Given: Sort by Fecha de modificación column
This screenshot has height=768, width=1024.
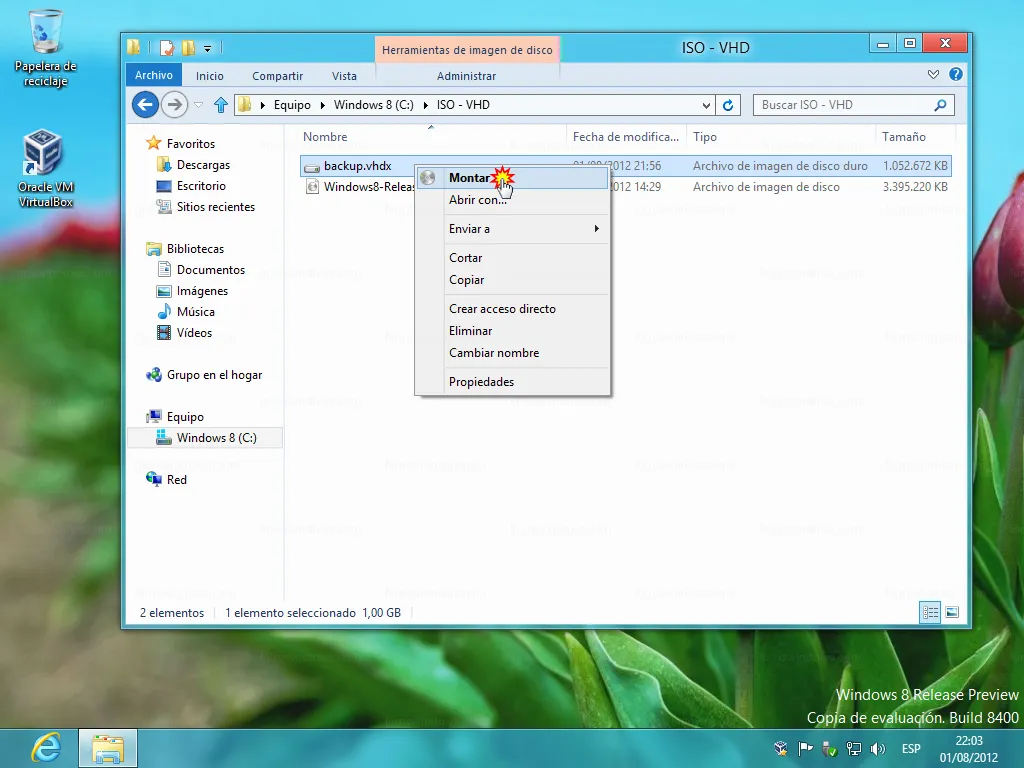Looking at the screenshot, I should click(x=626, y=136).
